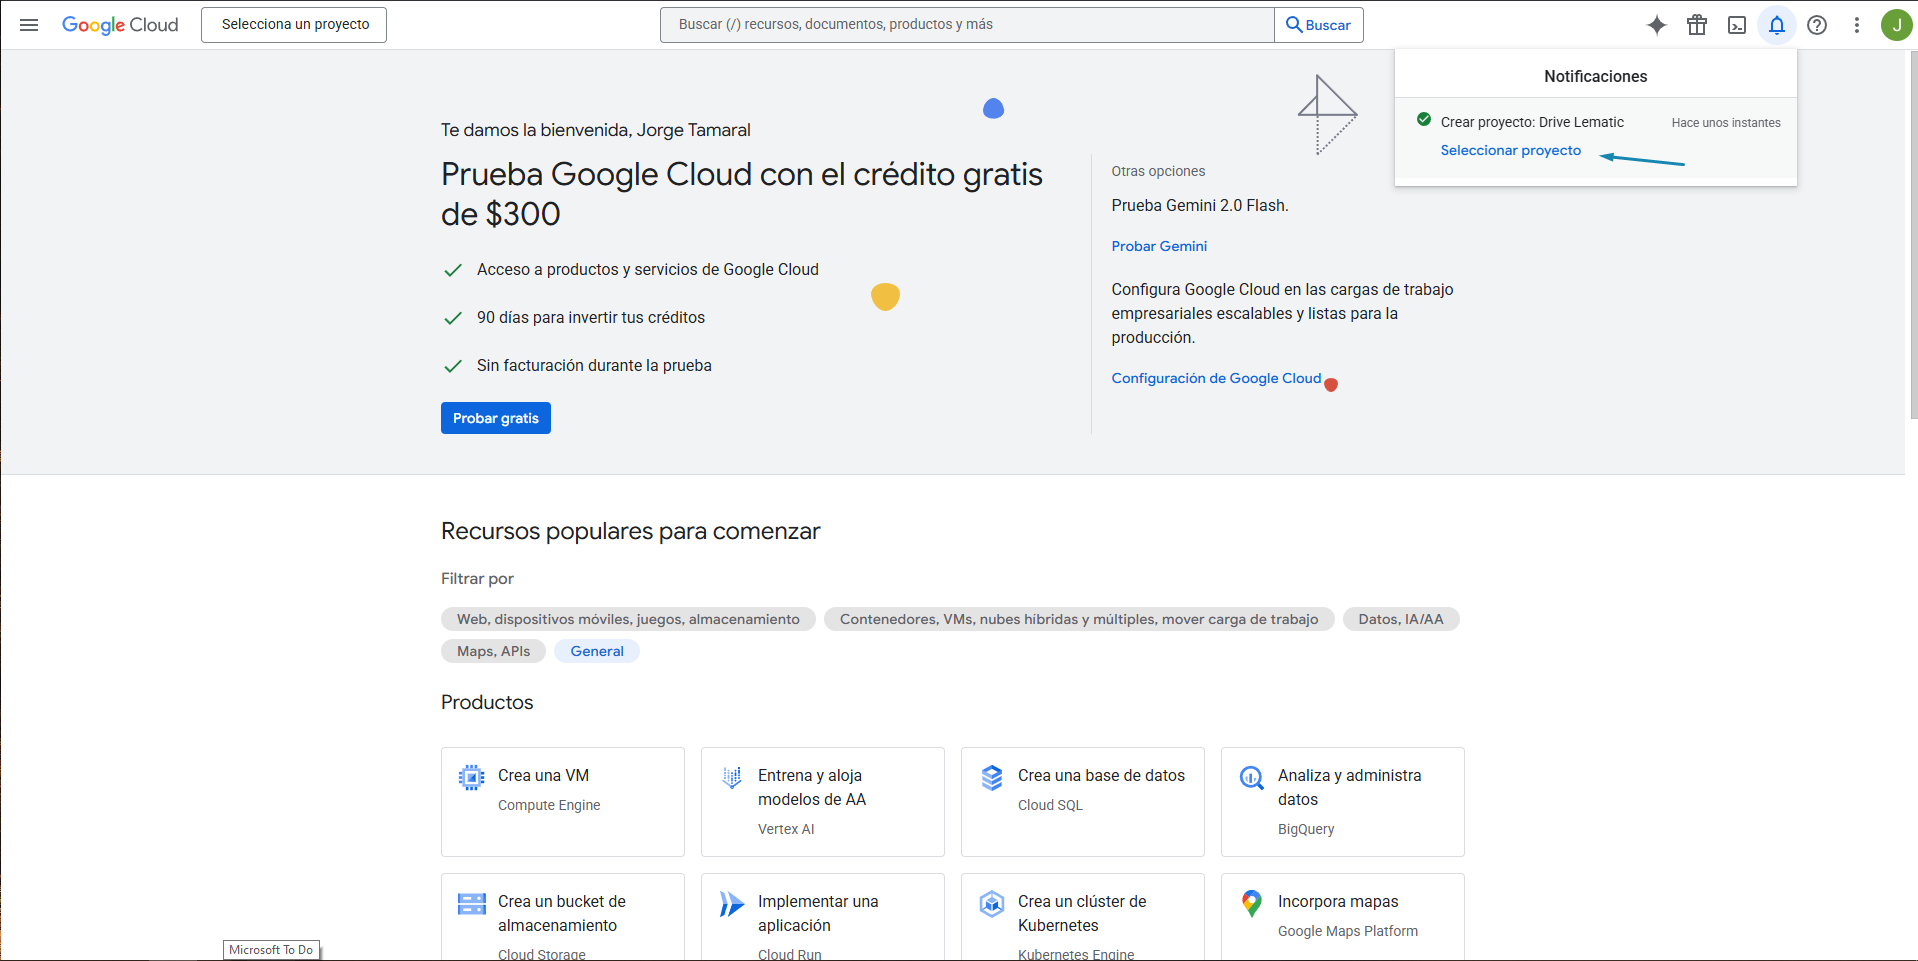
Task: Open the 'Selecciona un proyecto' picker
Action: [294, 25]
